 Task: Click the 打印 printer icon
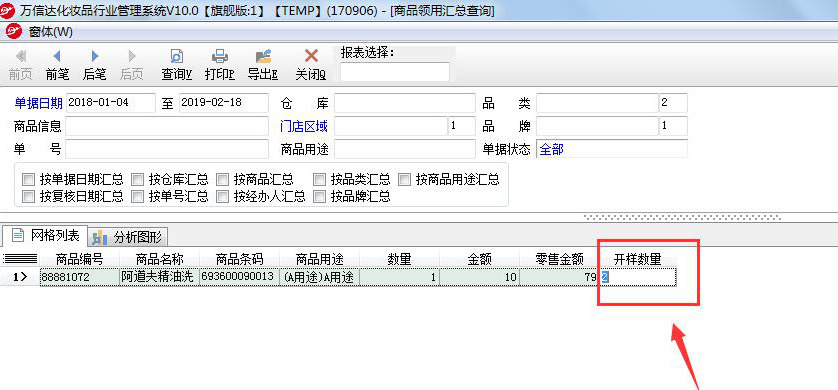[220, 56]
